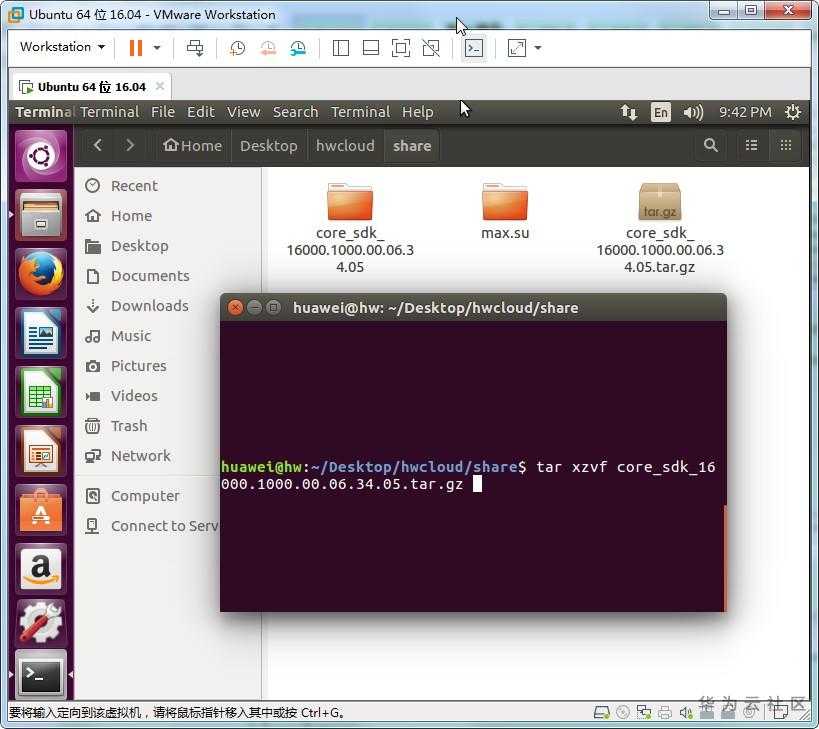Launch LibreOffice Impress from launcher
This screenshot has width=819, height=729.
[x=41, y=451]
